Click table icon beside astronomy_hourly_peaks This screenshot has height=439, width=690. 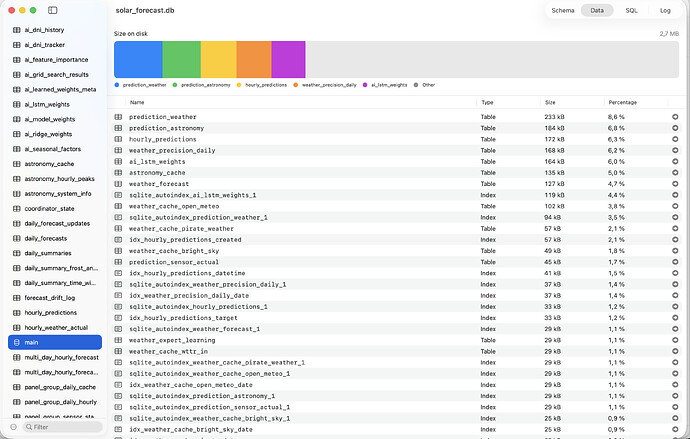point(17,179)
